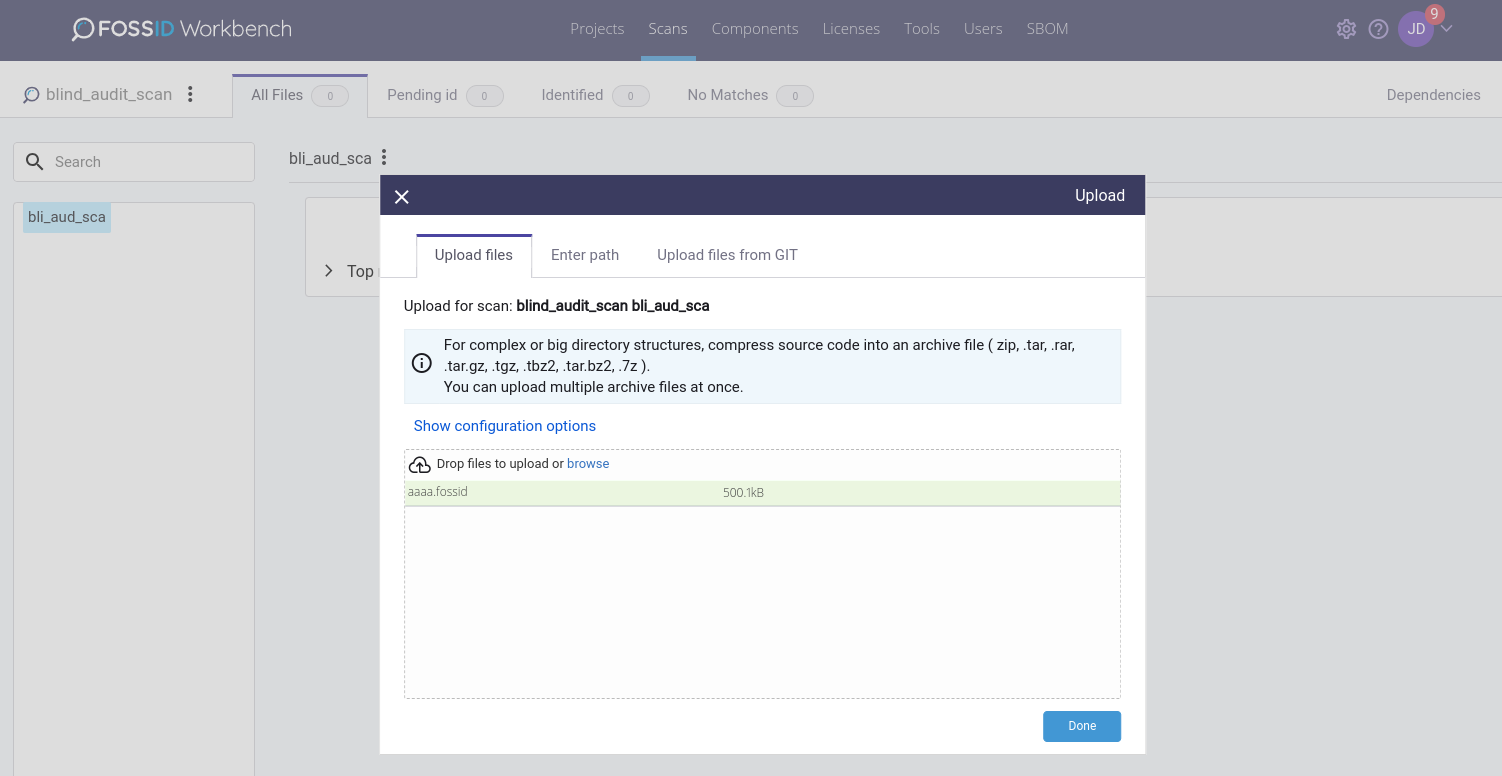The height and width of the screenshot is (776, 1502).
Task: Open the help question mark icon
Action: point(1378,29)
